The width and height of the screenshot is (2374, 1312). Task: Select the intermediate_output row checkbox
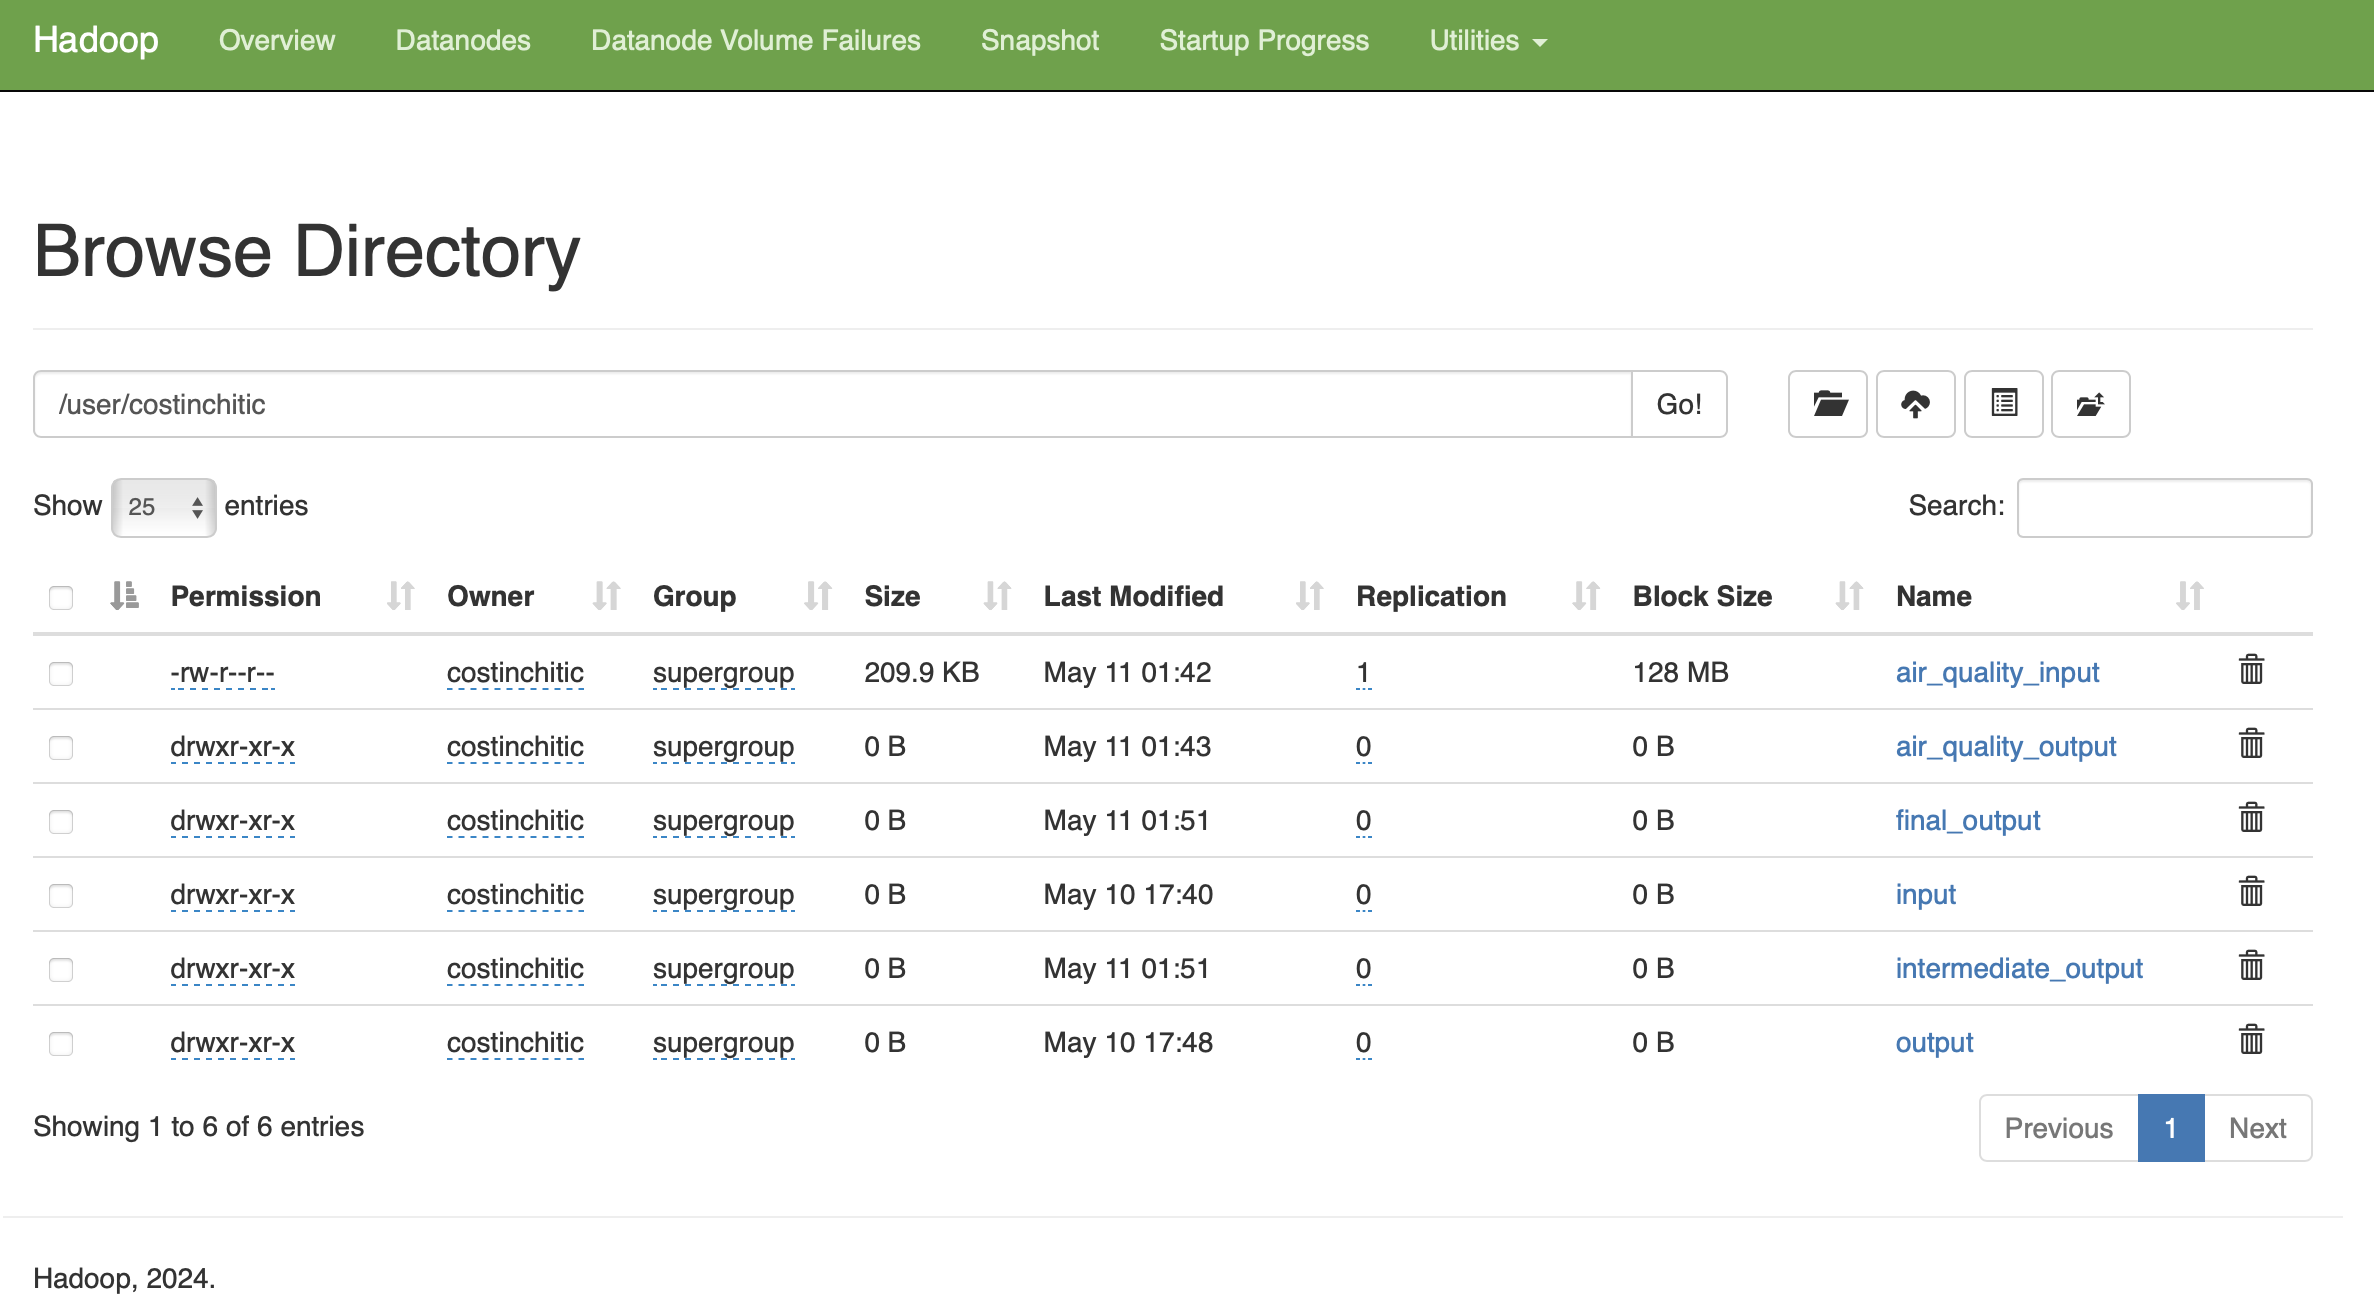pos(61,970)
